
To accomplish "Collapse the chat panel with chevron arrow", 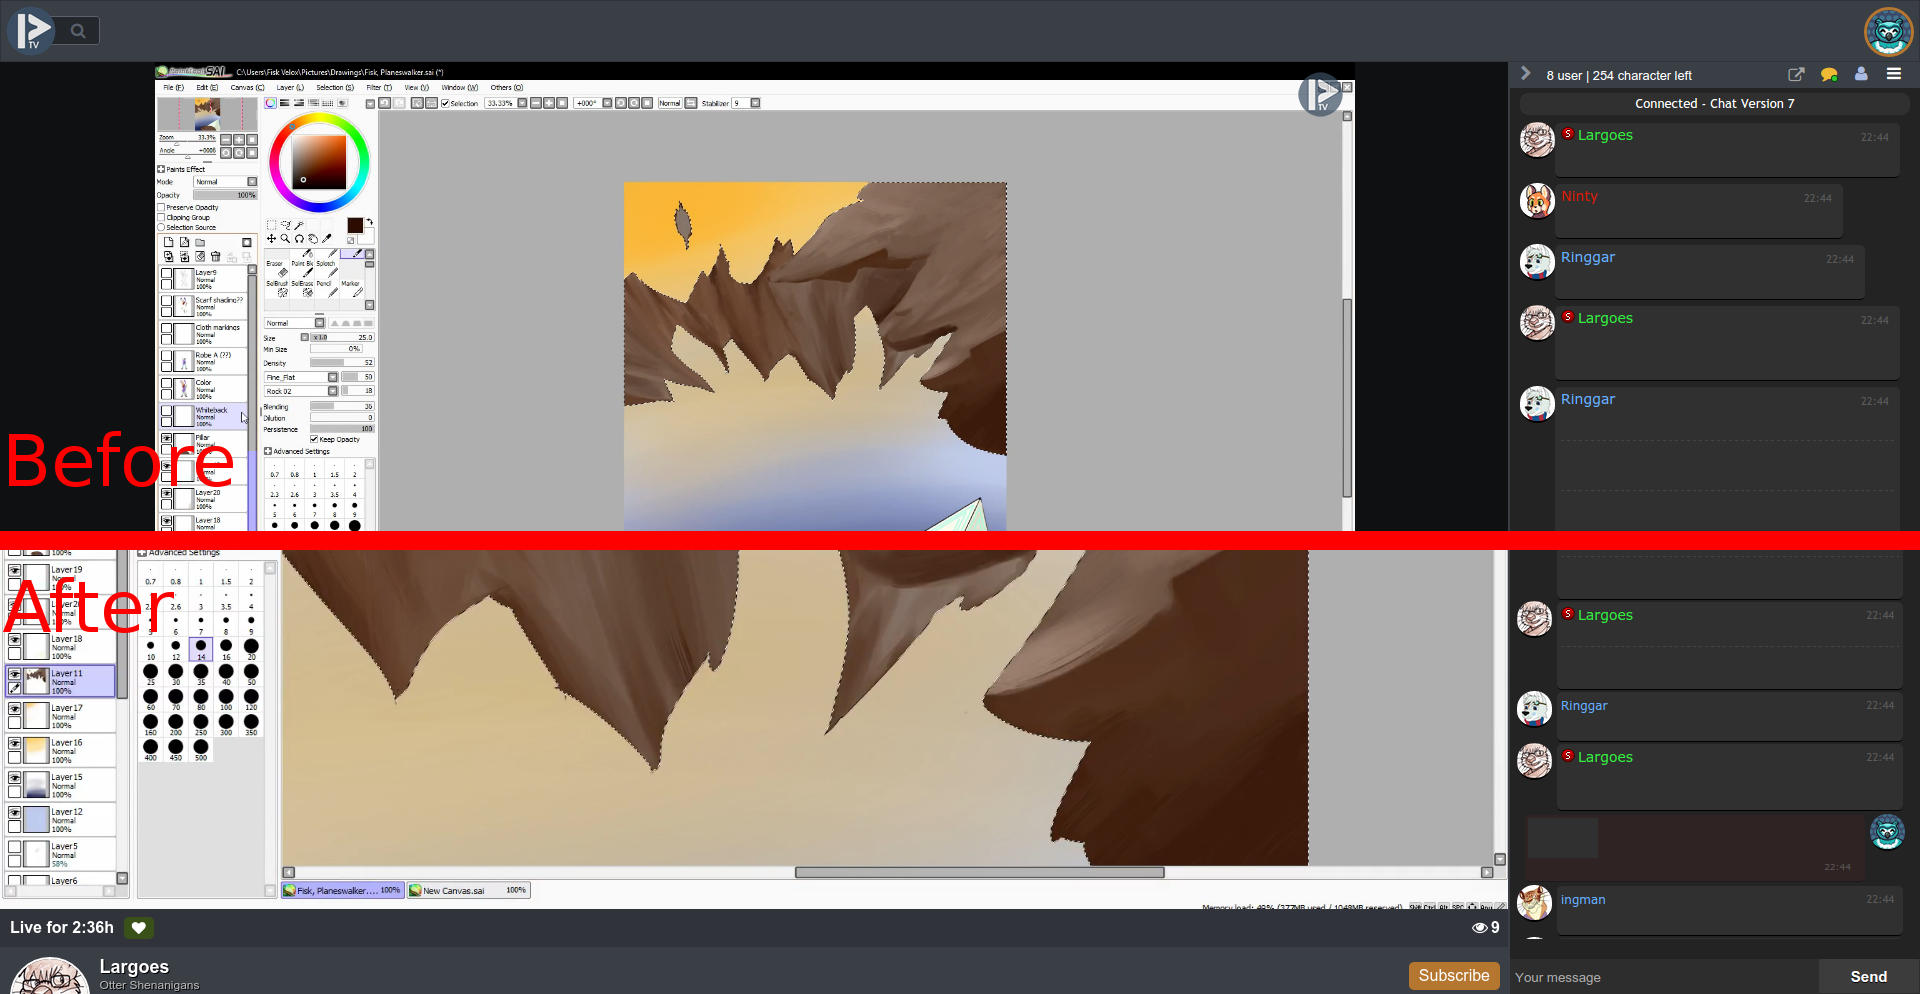I will tap(1525, 74).
